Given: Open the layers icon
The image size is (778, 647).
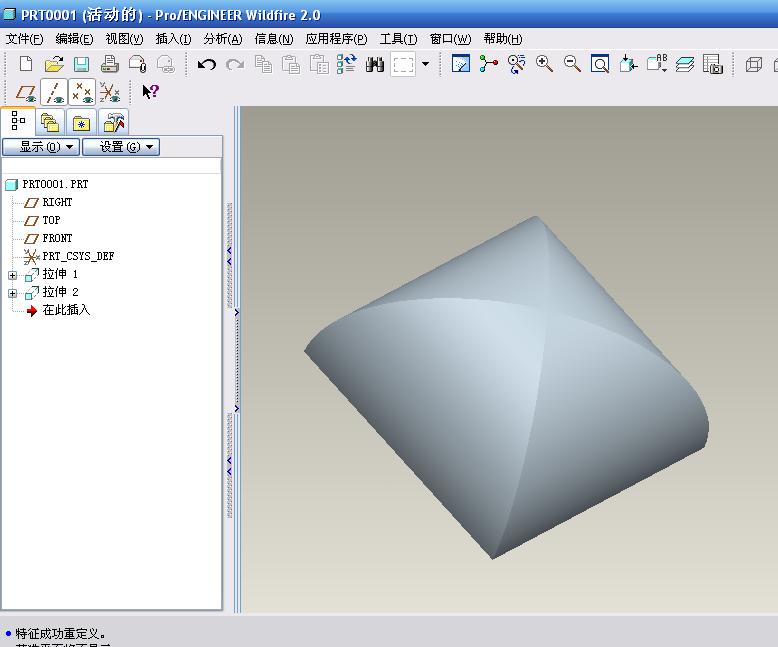Looking at the screenshot, I should coord(685,64).
